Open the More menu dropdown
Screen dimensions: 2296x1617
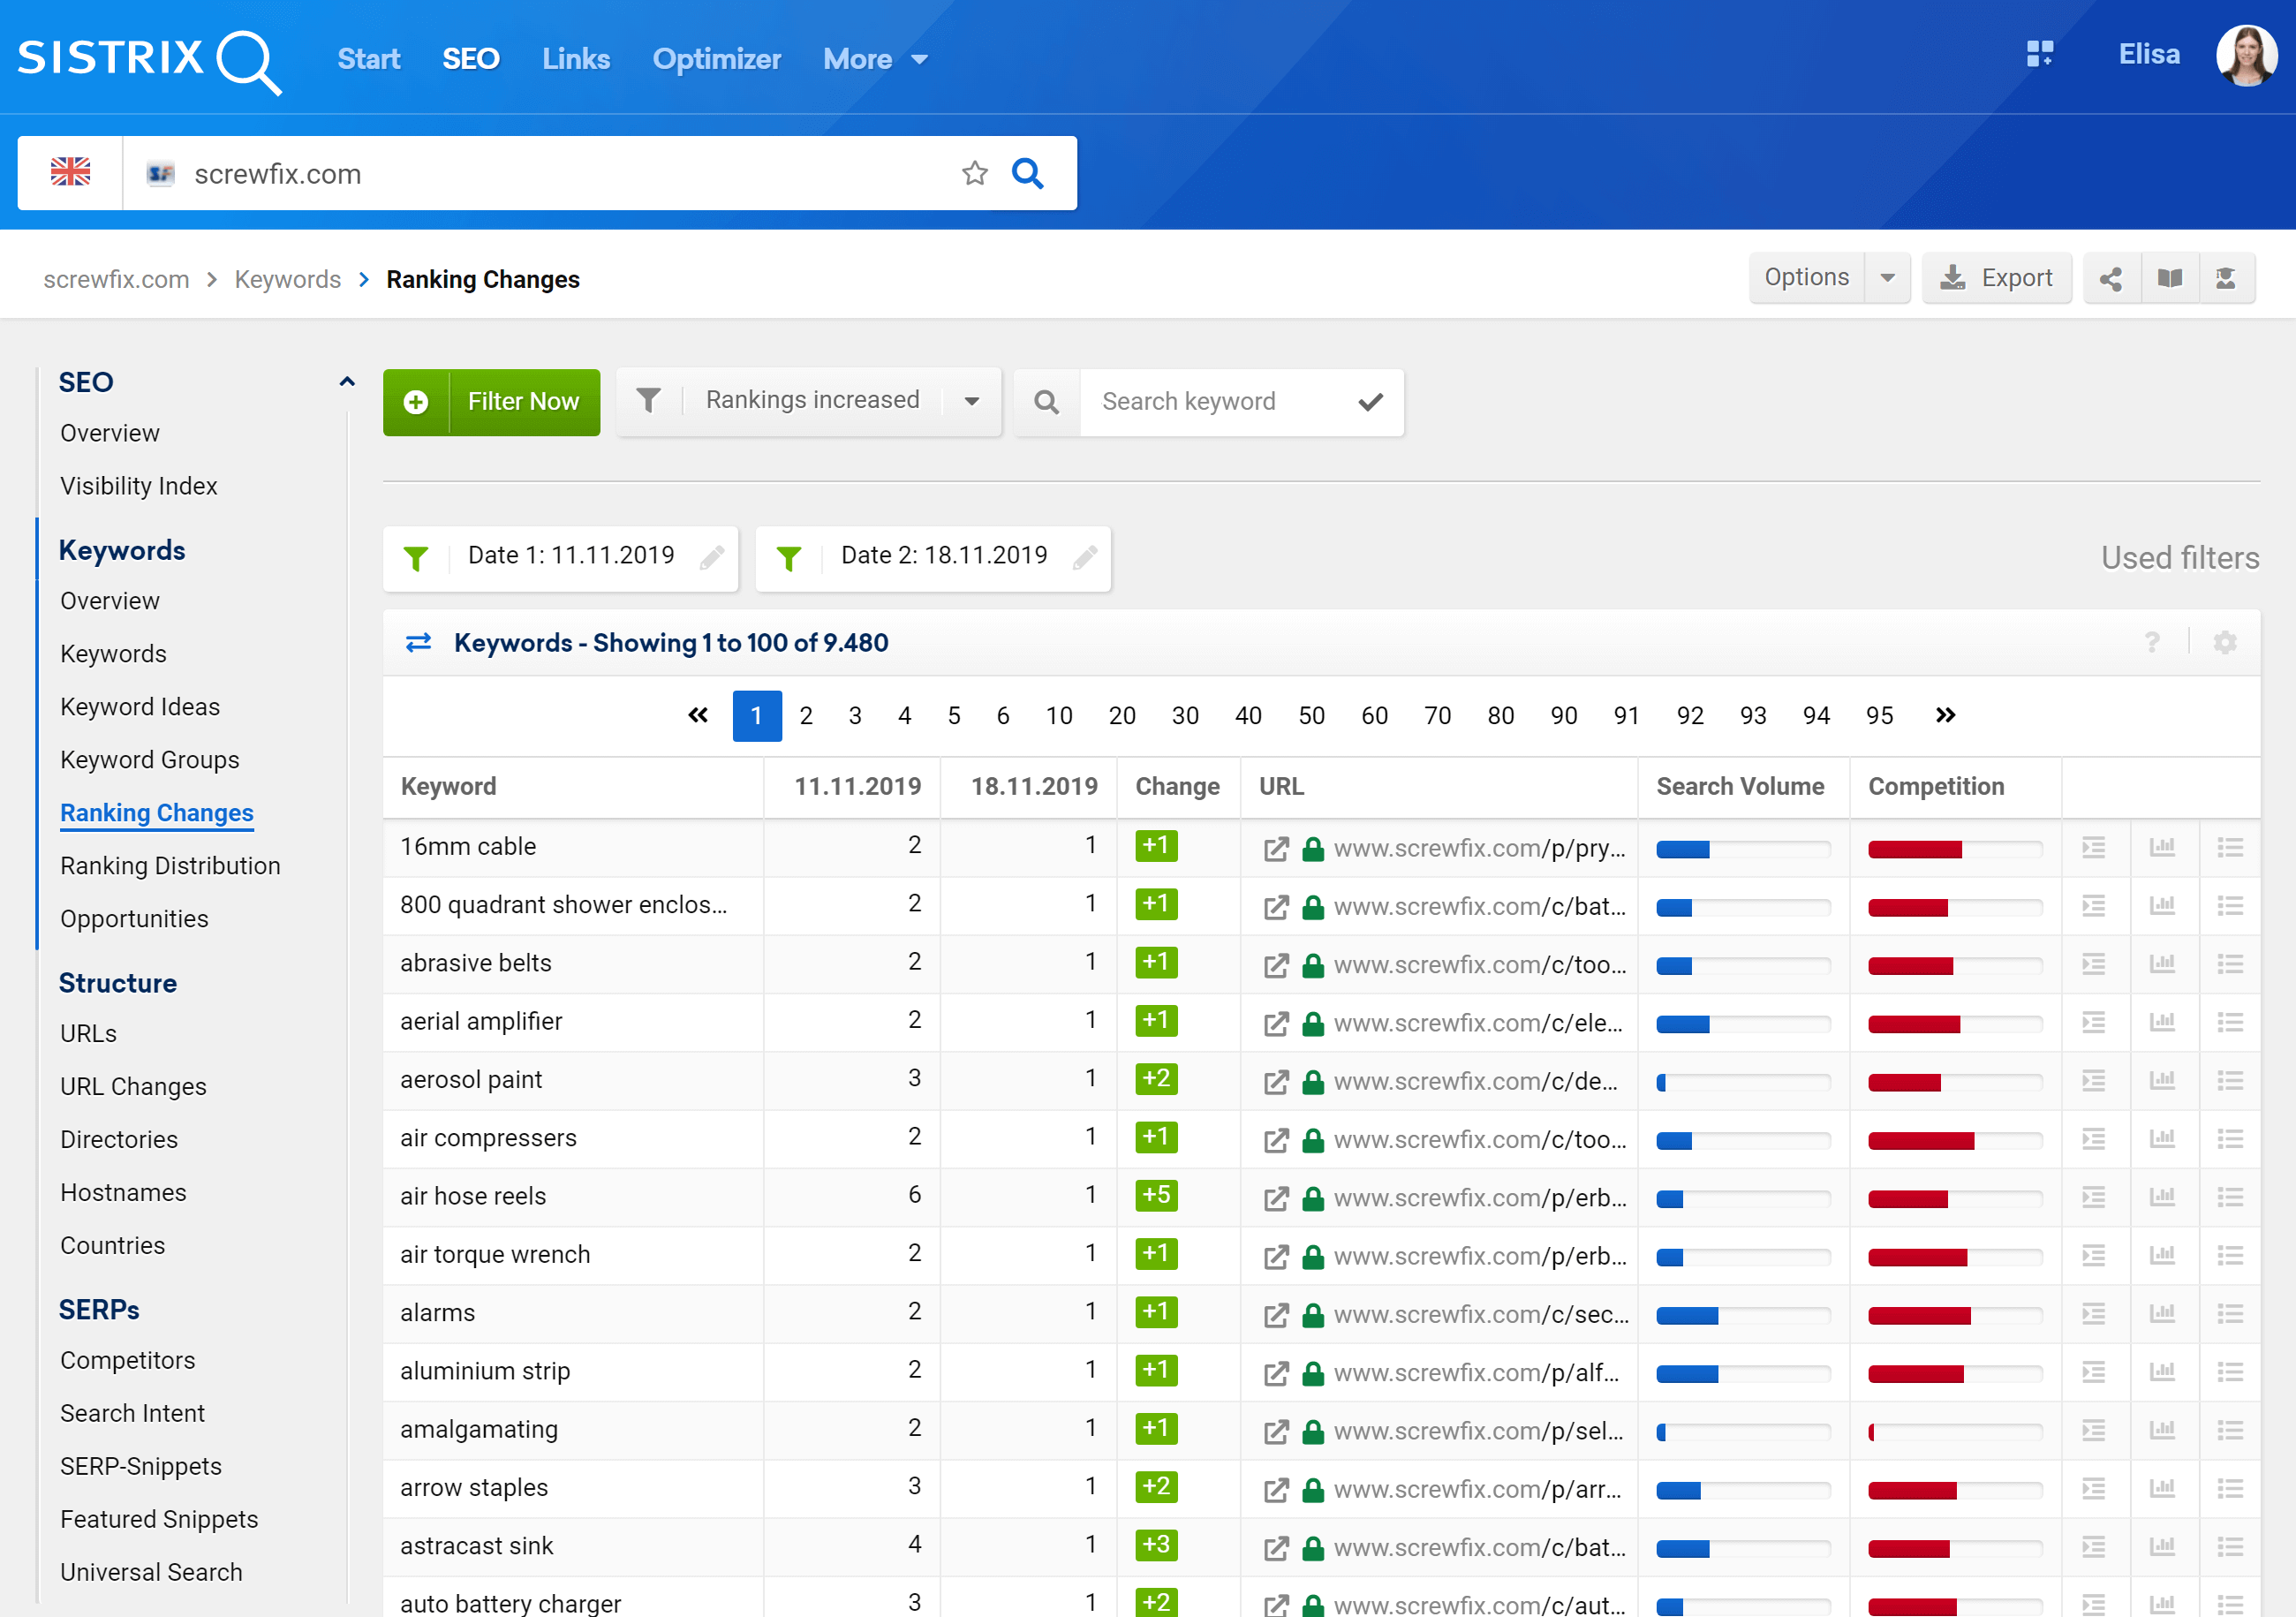click(x=875, y=59)
